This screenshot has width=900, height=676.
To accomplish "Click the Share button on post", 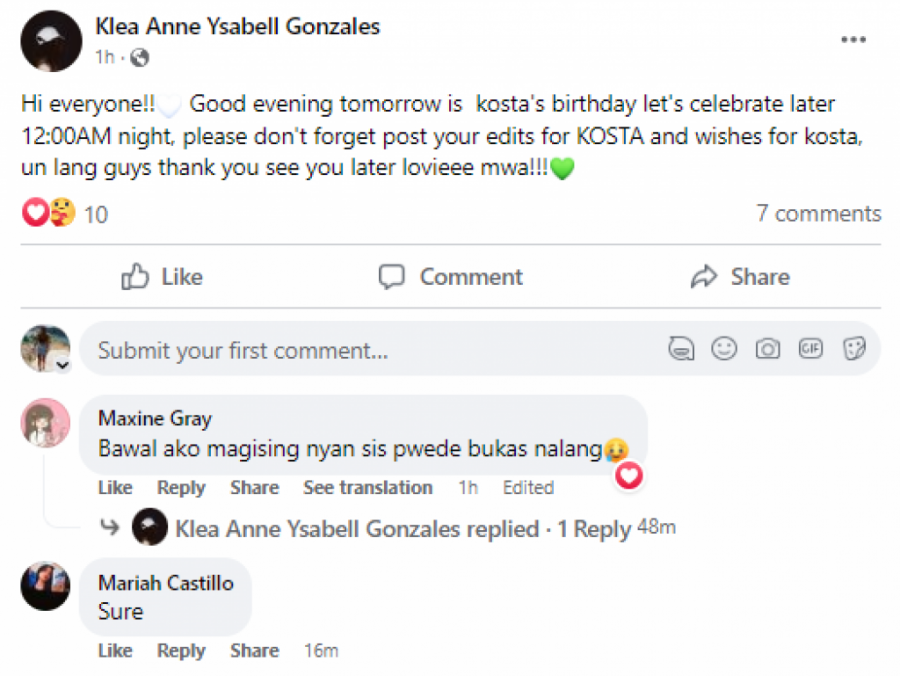I will coord(740,277).
